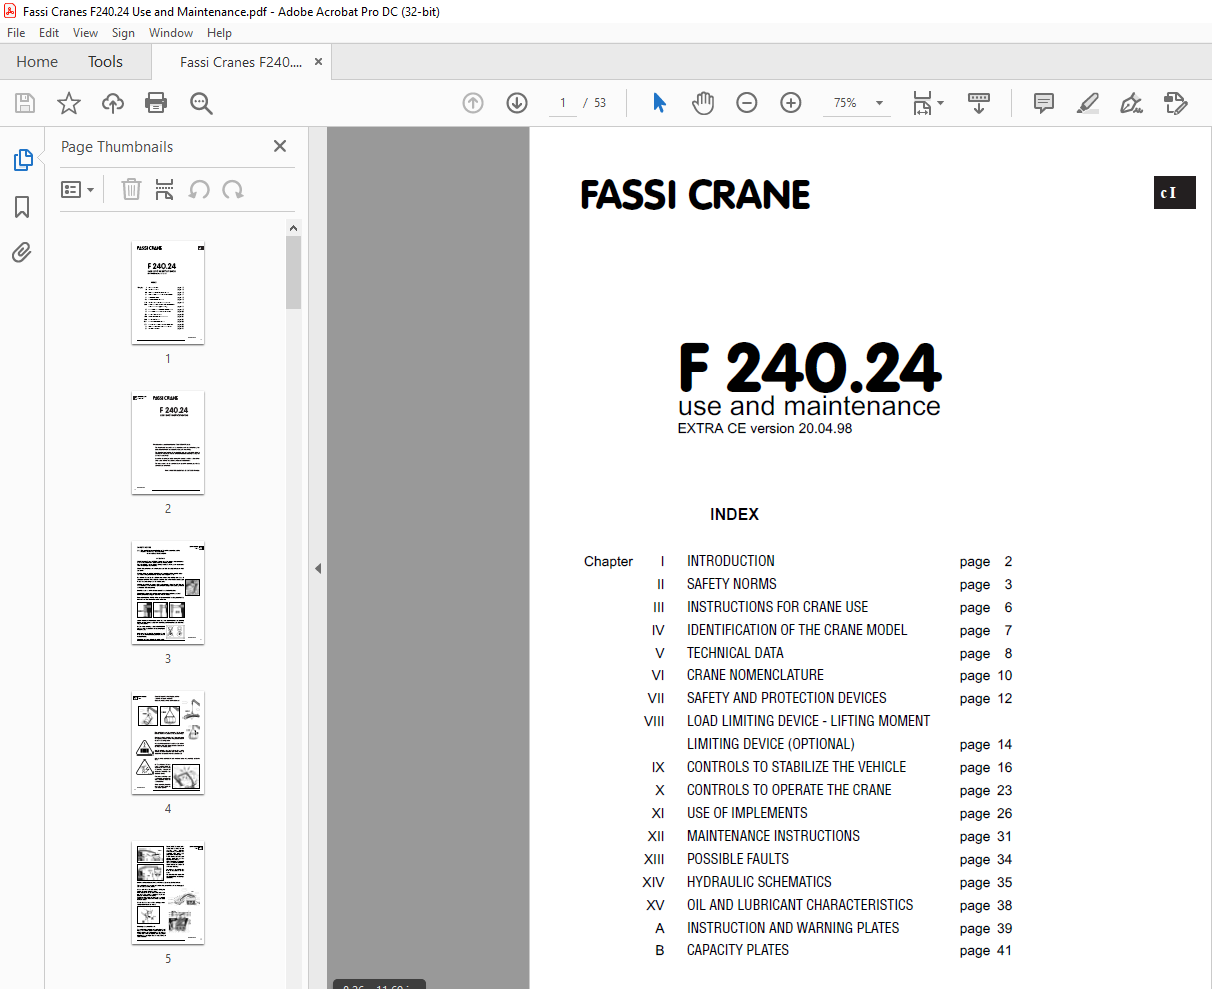Click the Edit/share stamp icon in toolbar
Screen dimensions: 1212x989
(1176, 103)
